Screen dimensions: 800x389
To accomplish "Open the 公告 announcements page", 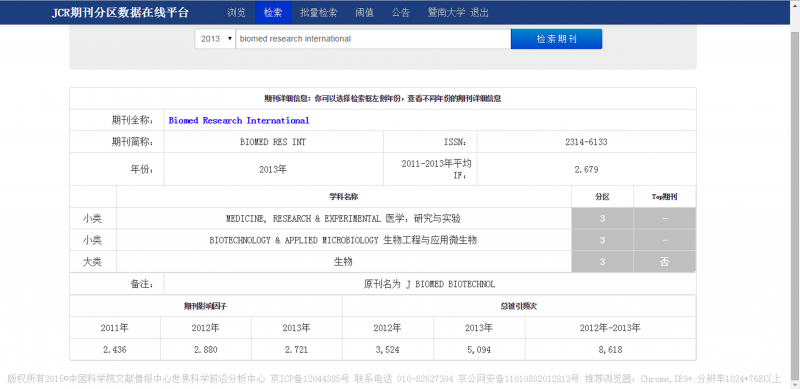I will (x=401, y=13).
